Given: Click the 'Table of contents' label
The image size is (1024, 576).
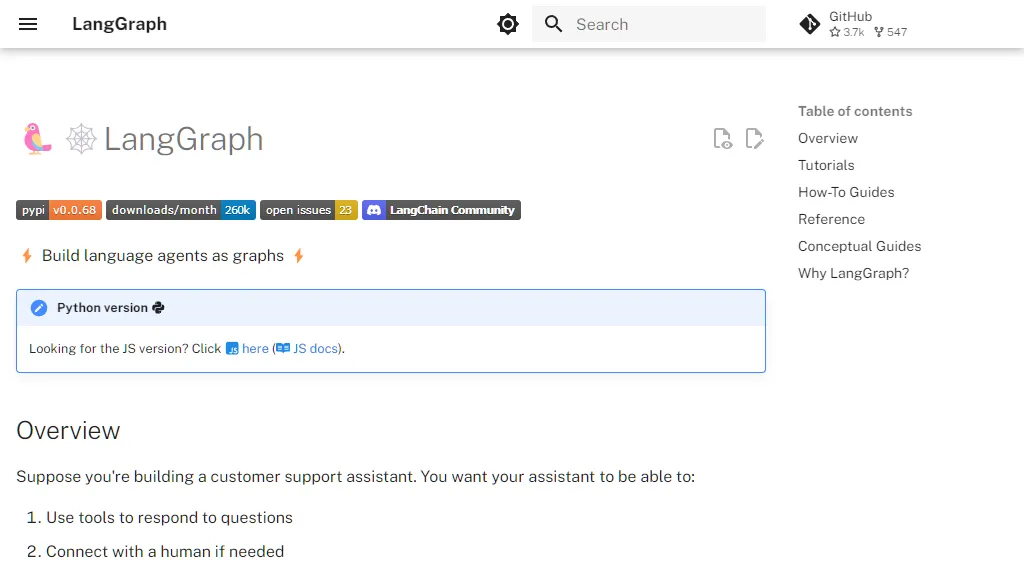Looking at the screenshot, I should click(855, 112).
